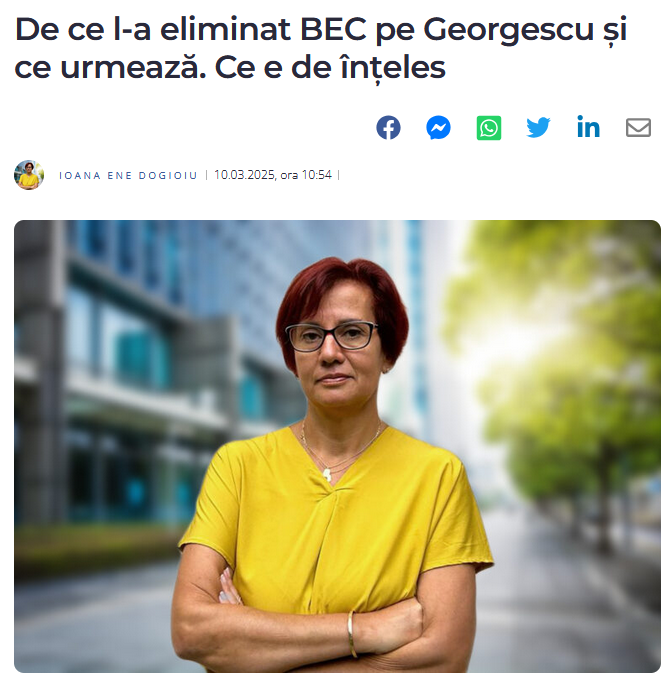This screenshot has height=688, width=672.
Task: Open the round author avatar thumbnail
Action: [x=29, y=175]
